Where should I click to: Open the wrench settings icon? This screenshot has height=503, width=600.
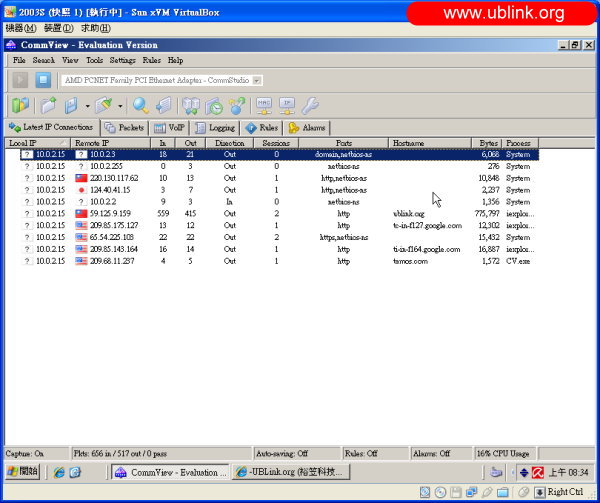point(310,106)
